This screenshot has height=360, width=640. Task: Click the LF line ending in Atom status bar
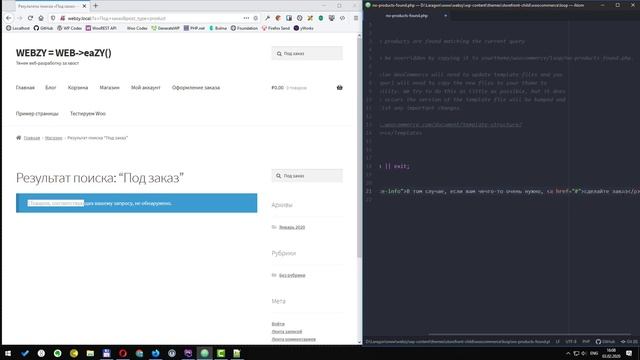tap(558, 341)
